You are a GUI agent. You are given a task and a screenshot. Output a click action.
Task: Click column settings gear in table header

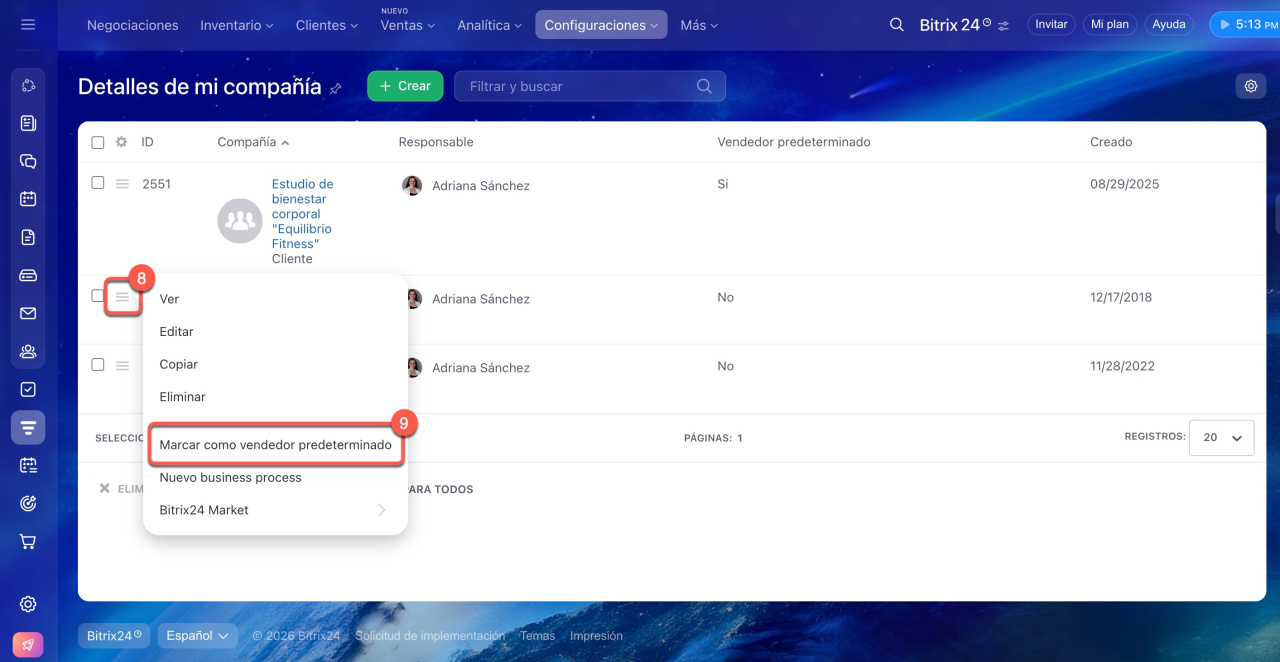(x=121, y=142)
